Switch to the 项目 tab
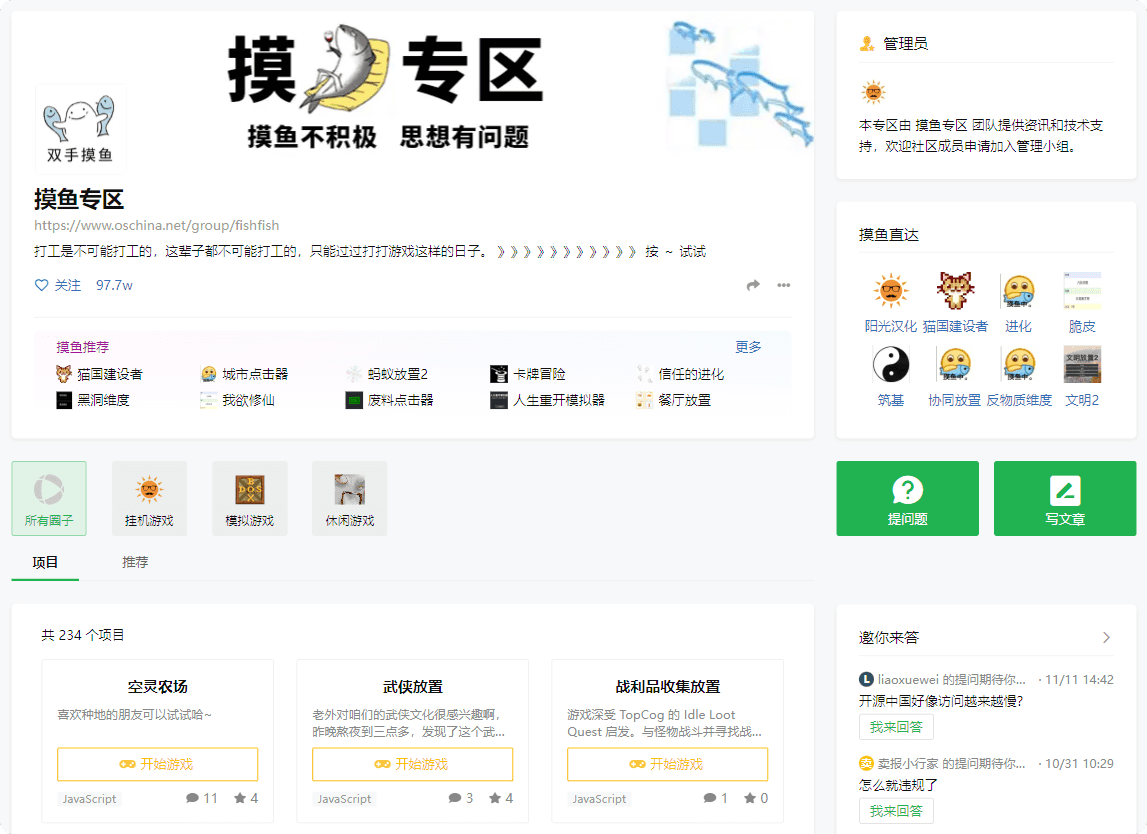 pos(45,562)
